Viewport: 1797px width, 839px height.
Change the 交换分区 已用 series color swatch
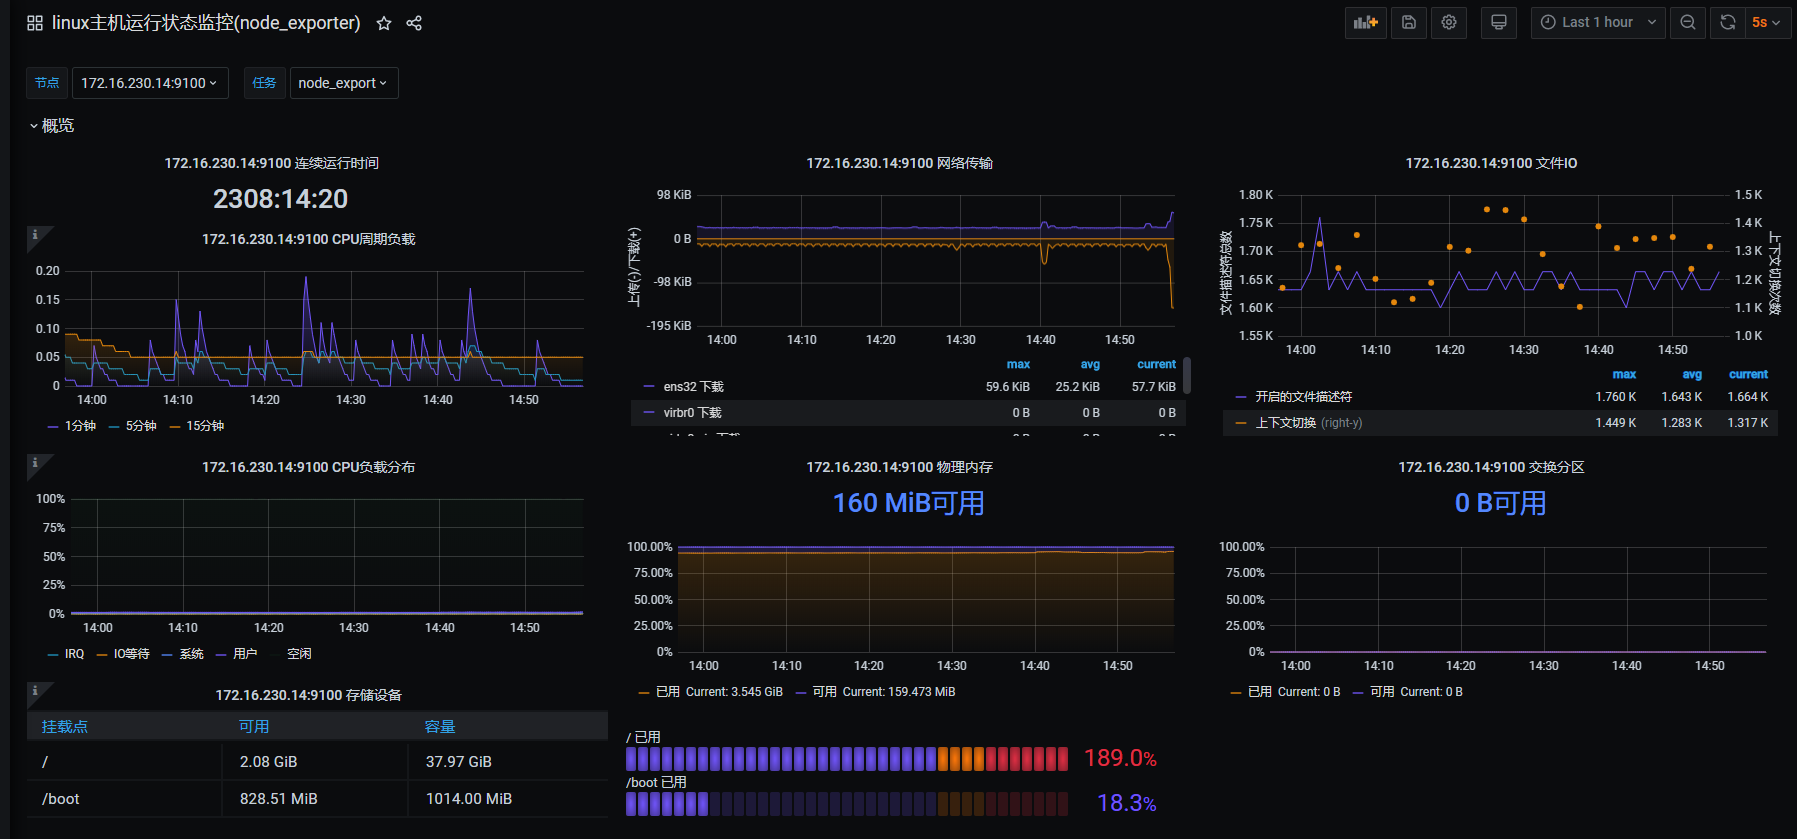1236,692
